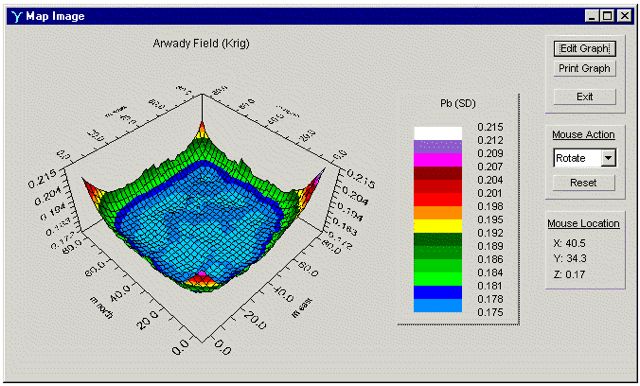640x386 pixels.
Task: Click the magenta peak at surface front corner
Action: pos(202,274)
